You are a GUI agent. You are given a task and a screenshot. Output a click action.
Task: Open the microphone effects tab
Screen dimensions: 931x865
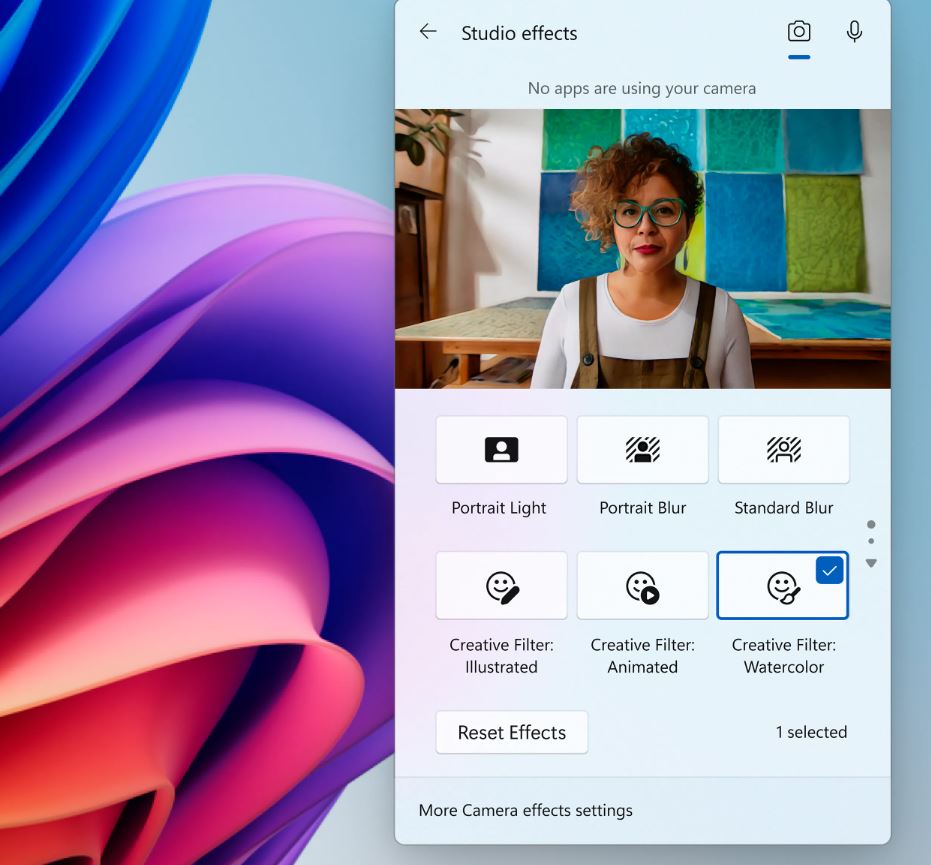pyautogui.click(x=854, y=32)
